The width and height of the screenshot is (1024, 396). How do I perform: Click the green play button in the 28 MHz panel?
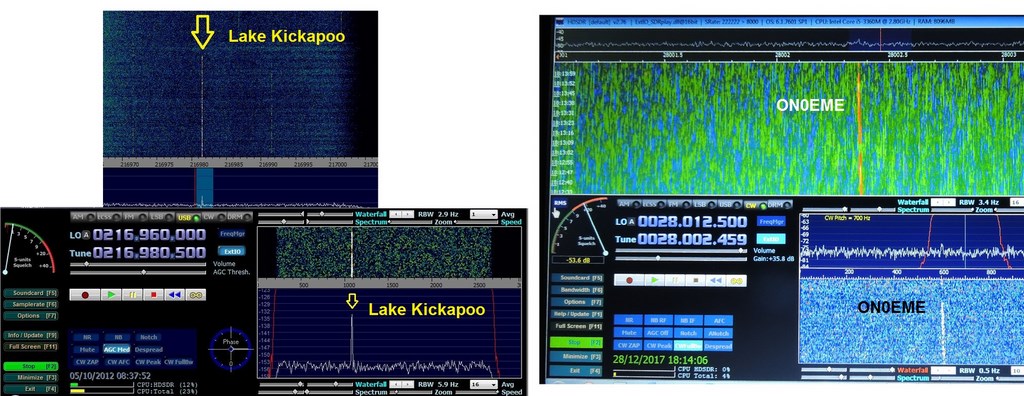(654, 280)
